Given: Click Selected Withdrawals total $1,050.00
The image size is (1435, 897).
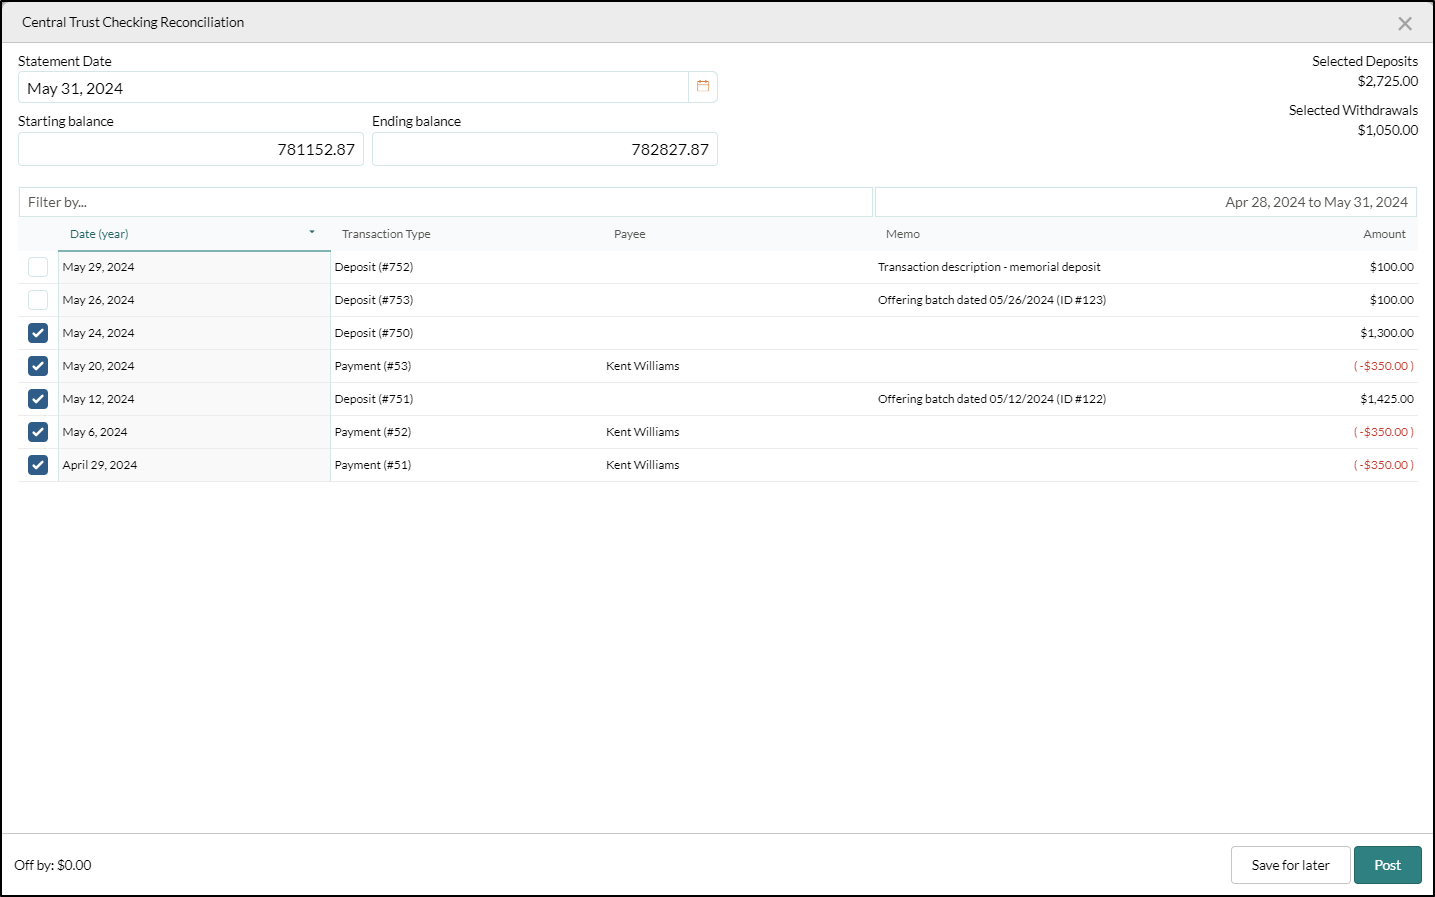Looking at the screenshot, I should (1387, 130).
